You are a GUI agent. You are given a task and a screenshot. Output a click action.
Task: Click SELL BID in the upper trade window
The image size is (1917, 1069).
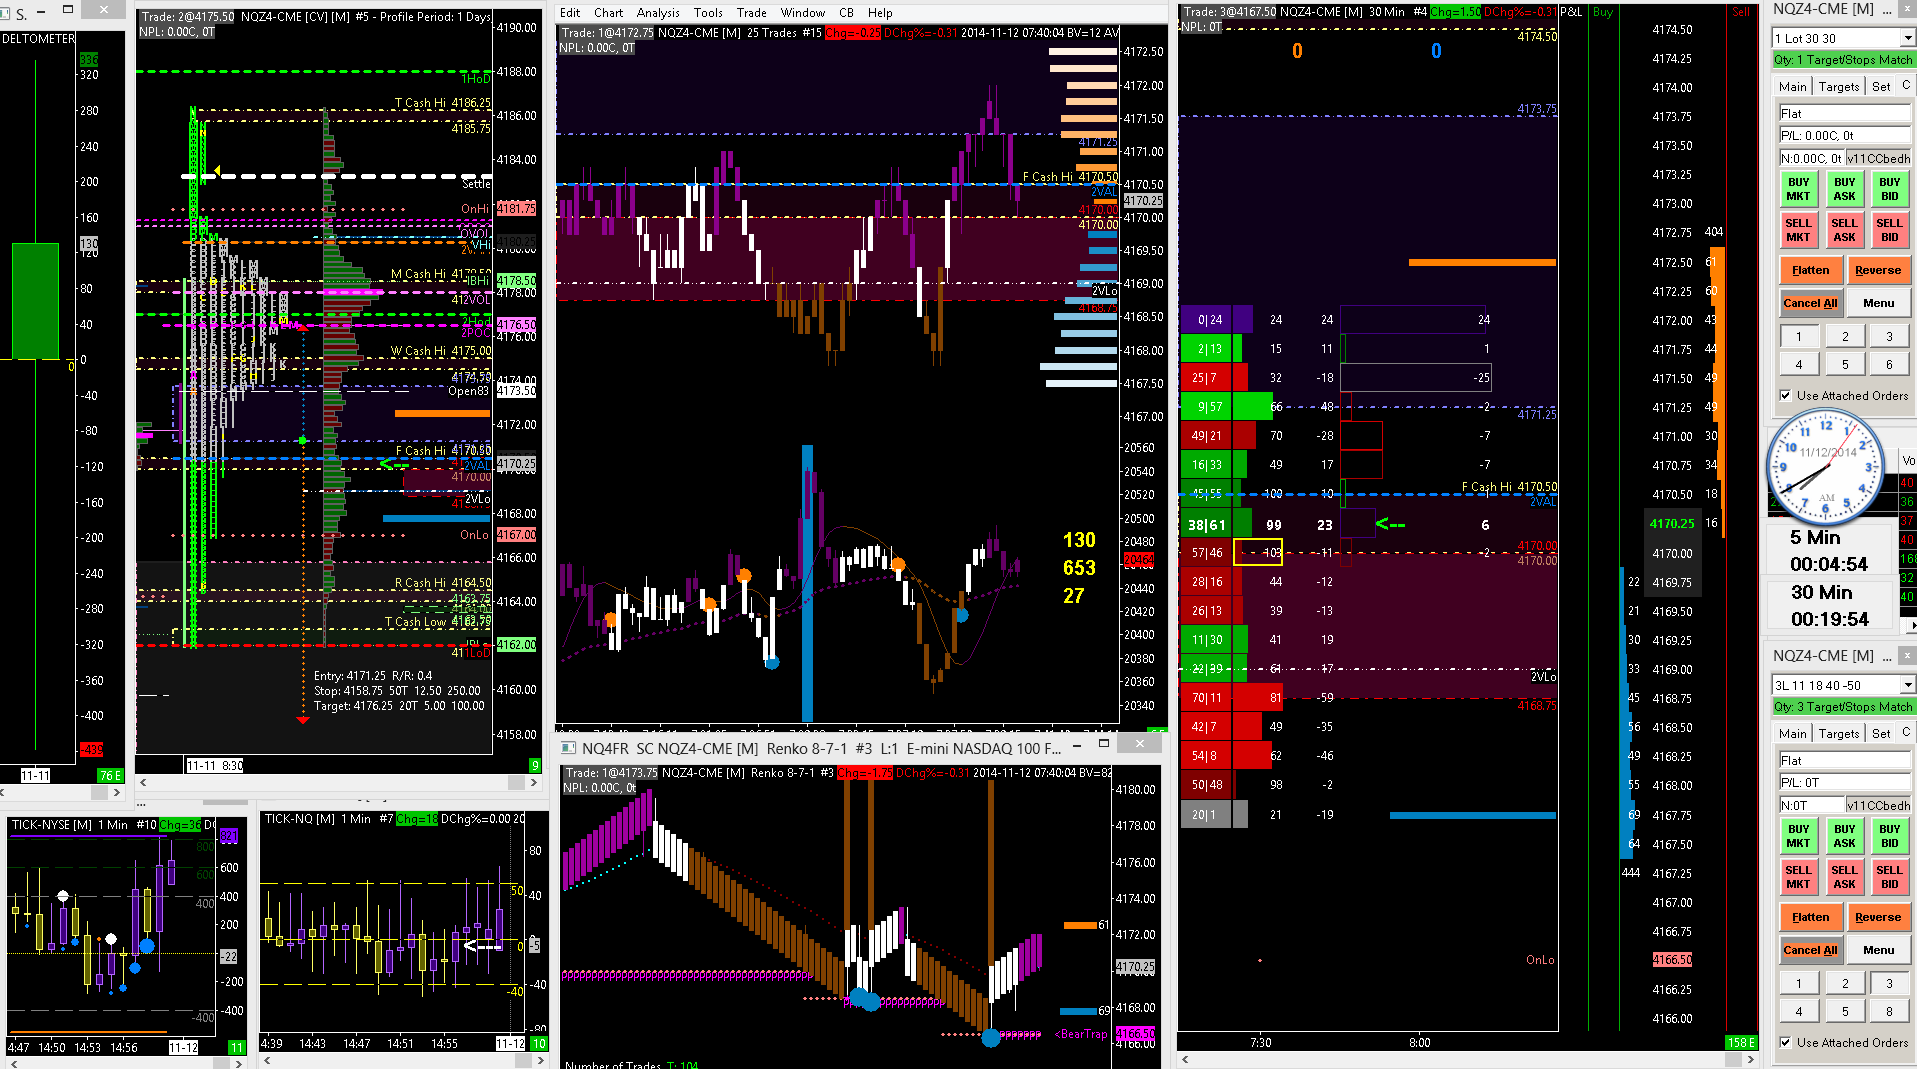(1889, 230)
